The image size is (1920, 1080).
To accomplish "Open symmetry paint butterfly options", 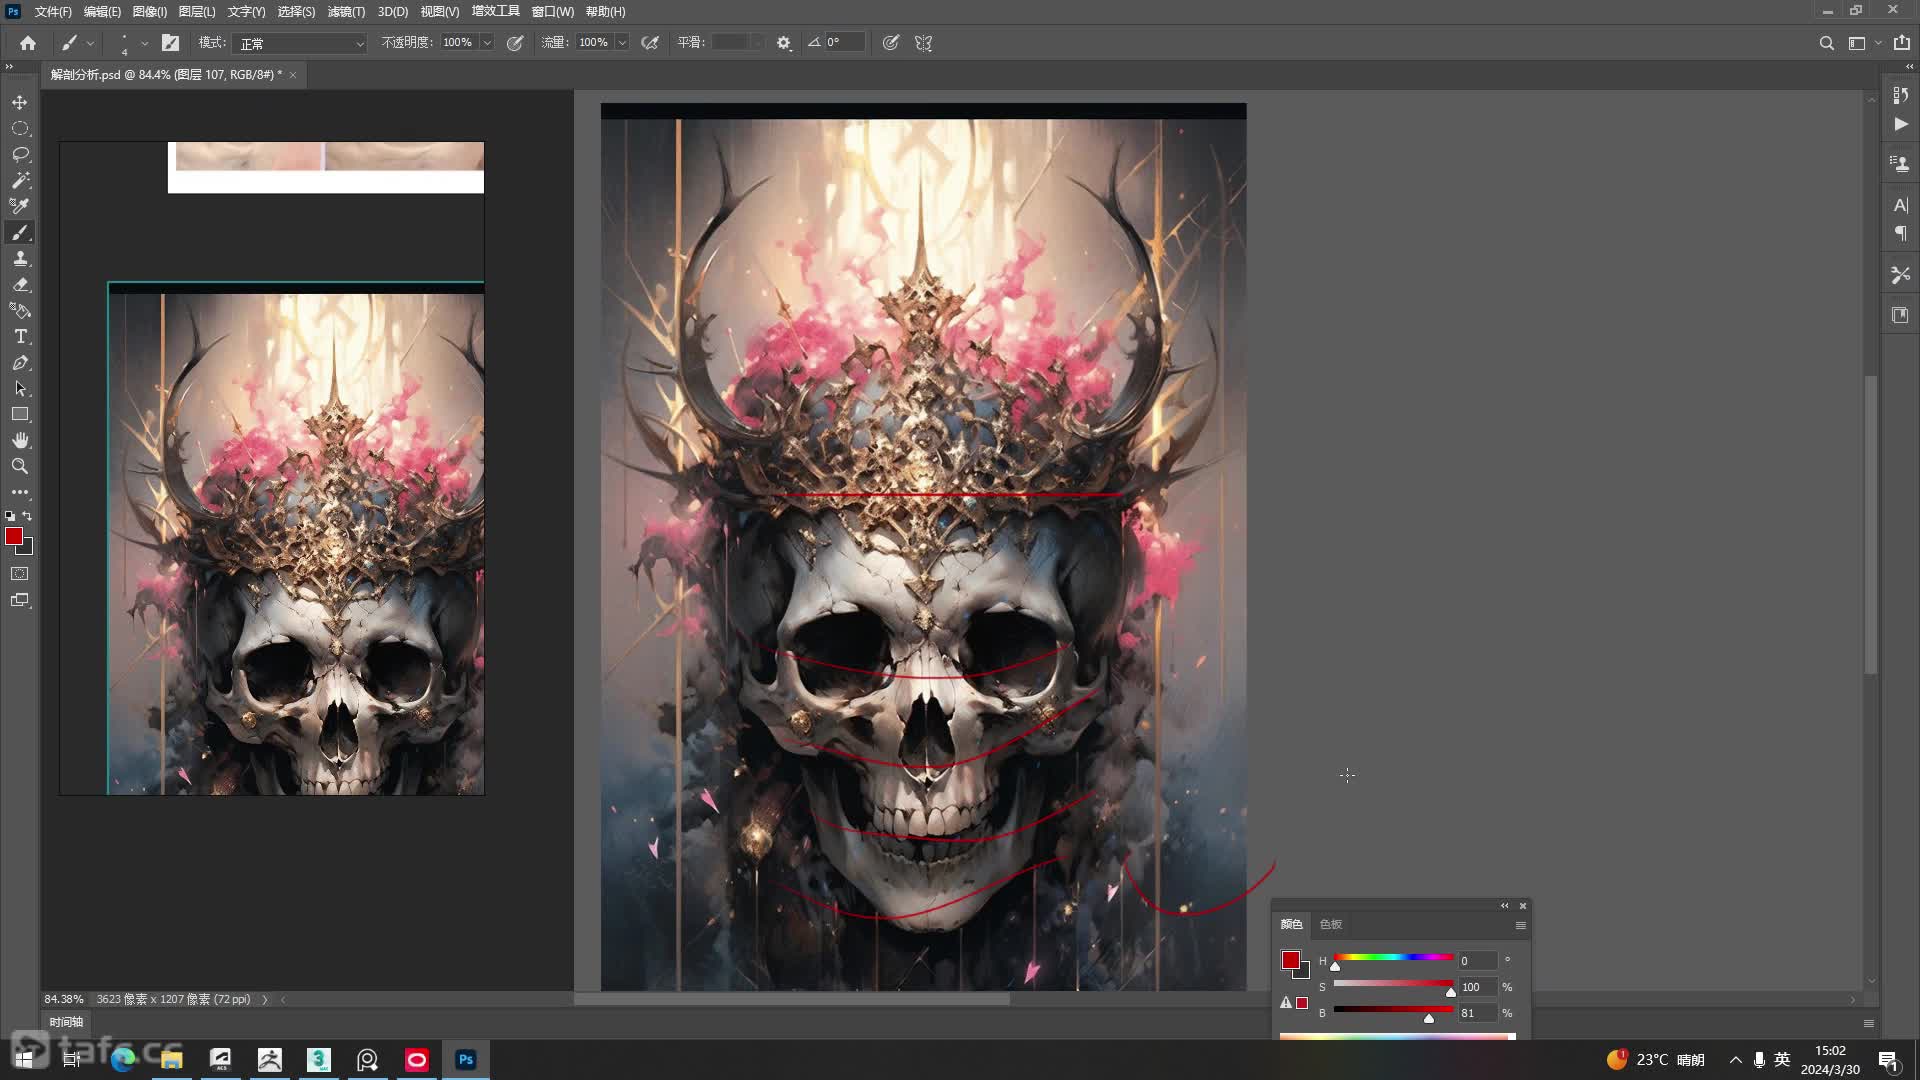I will click(x=924, y=43).
